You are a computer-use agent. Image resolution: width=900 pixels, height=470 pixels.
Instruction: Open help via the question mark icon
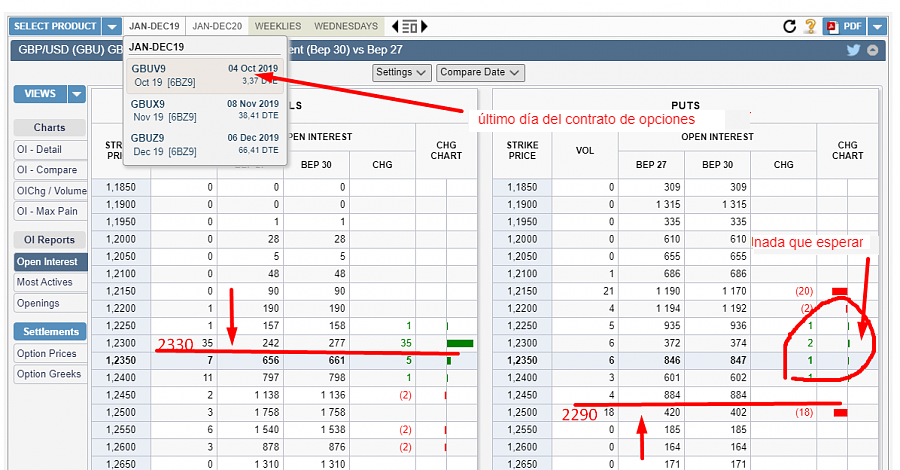click(810, 27)
